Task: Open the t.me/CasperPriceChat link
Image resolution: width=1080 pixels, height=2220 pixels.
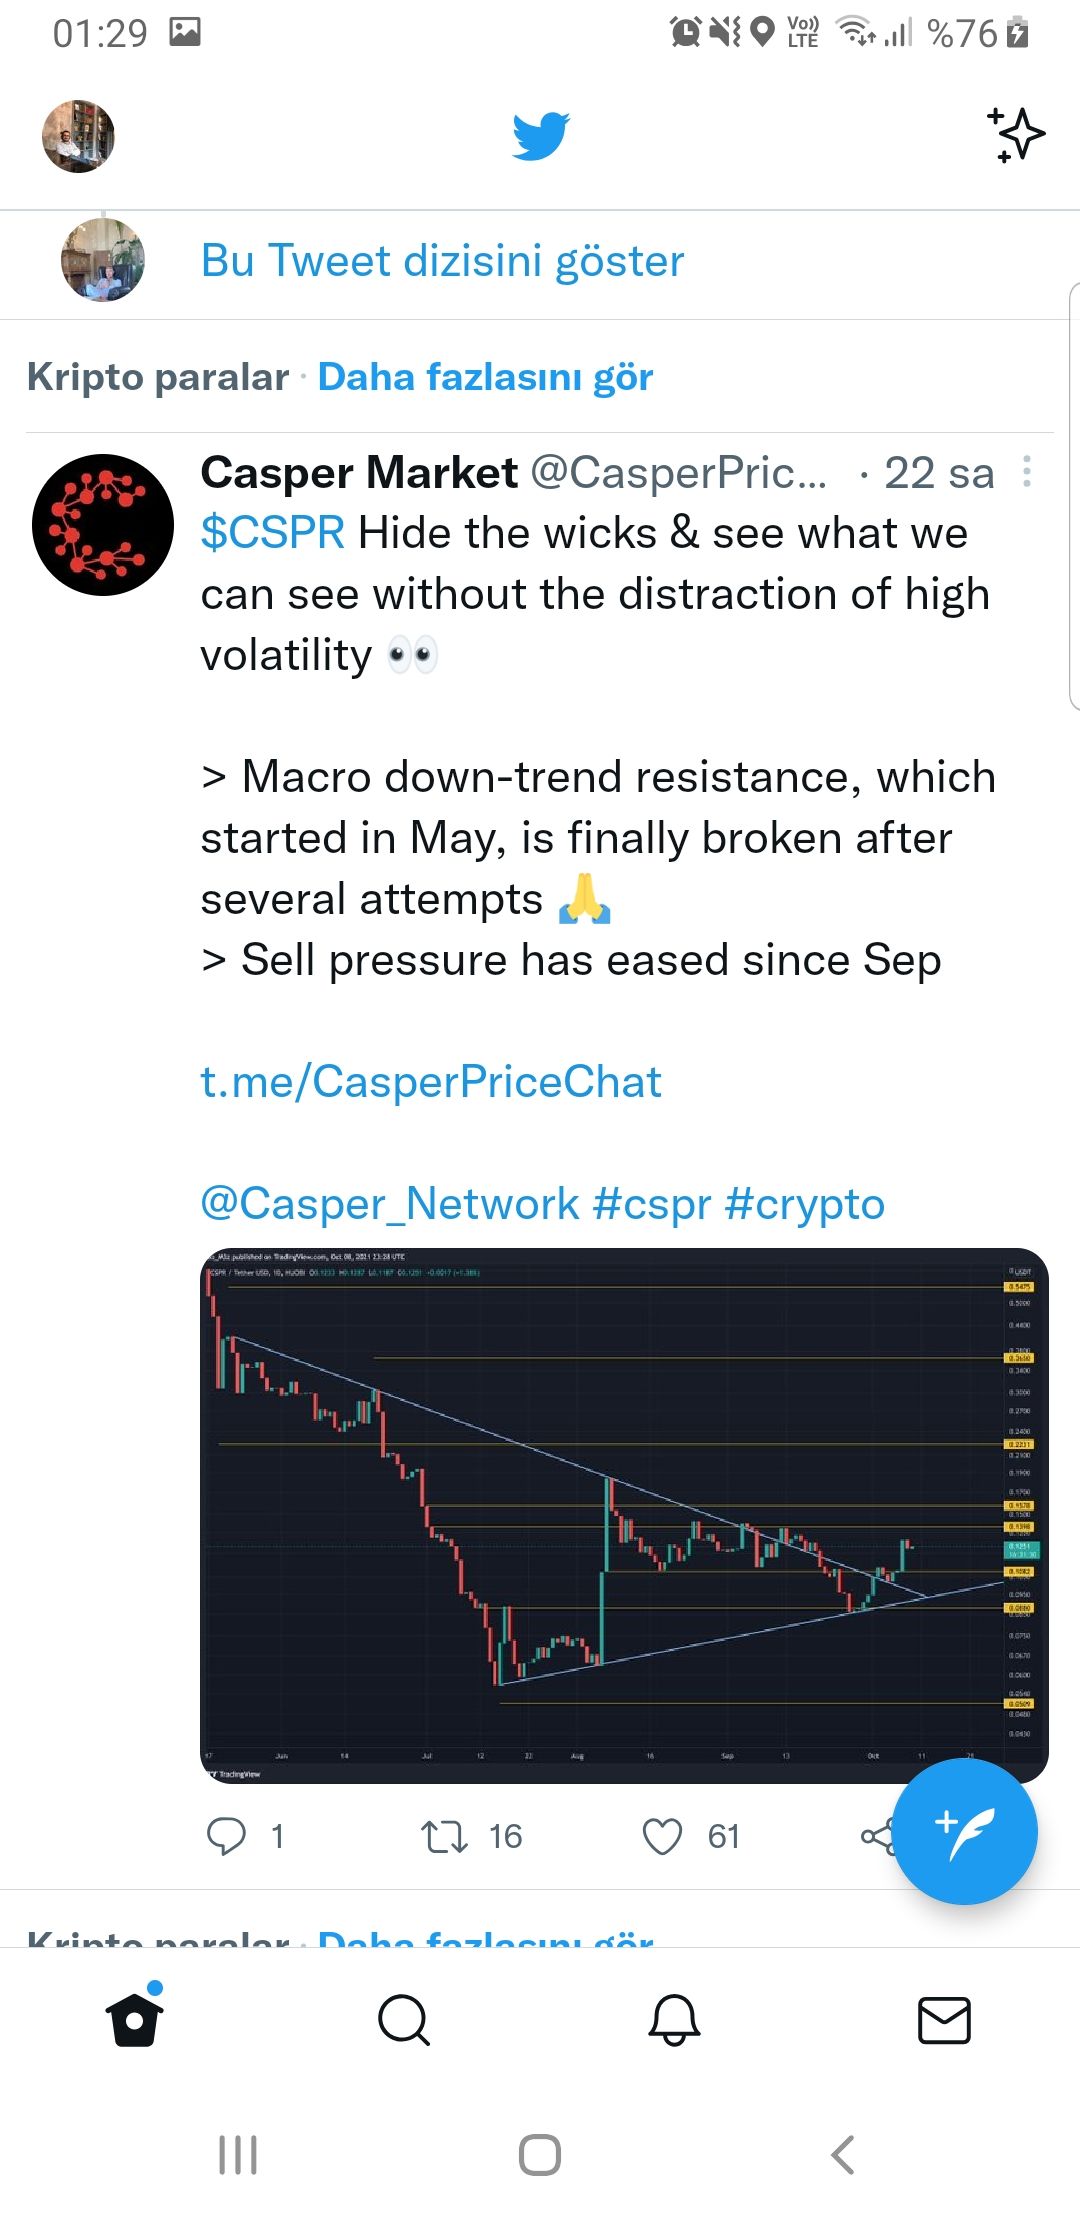Action: (431, 1082)
